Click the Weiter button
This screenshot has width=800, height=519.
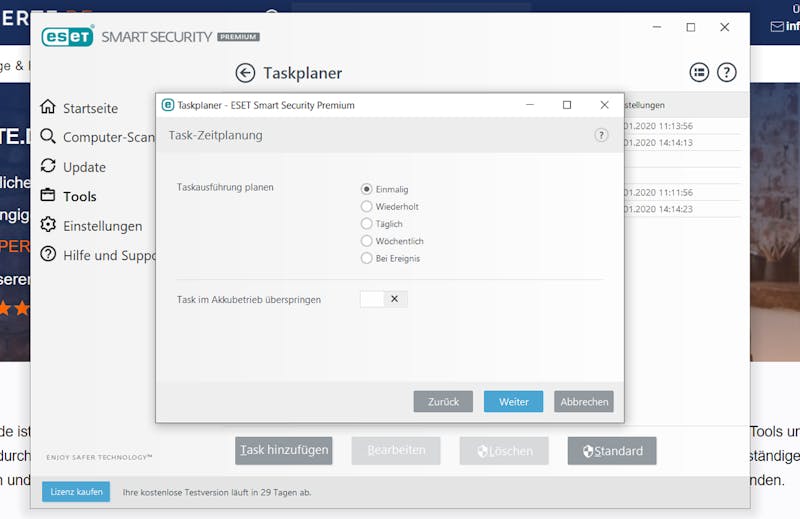click(514, 402)
